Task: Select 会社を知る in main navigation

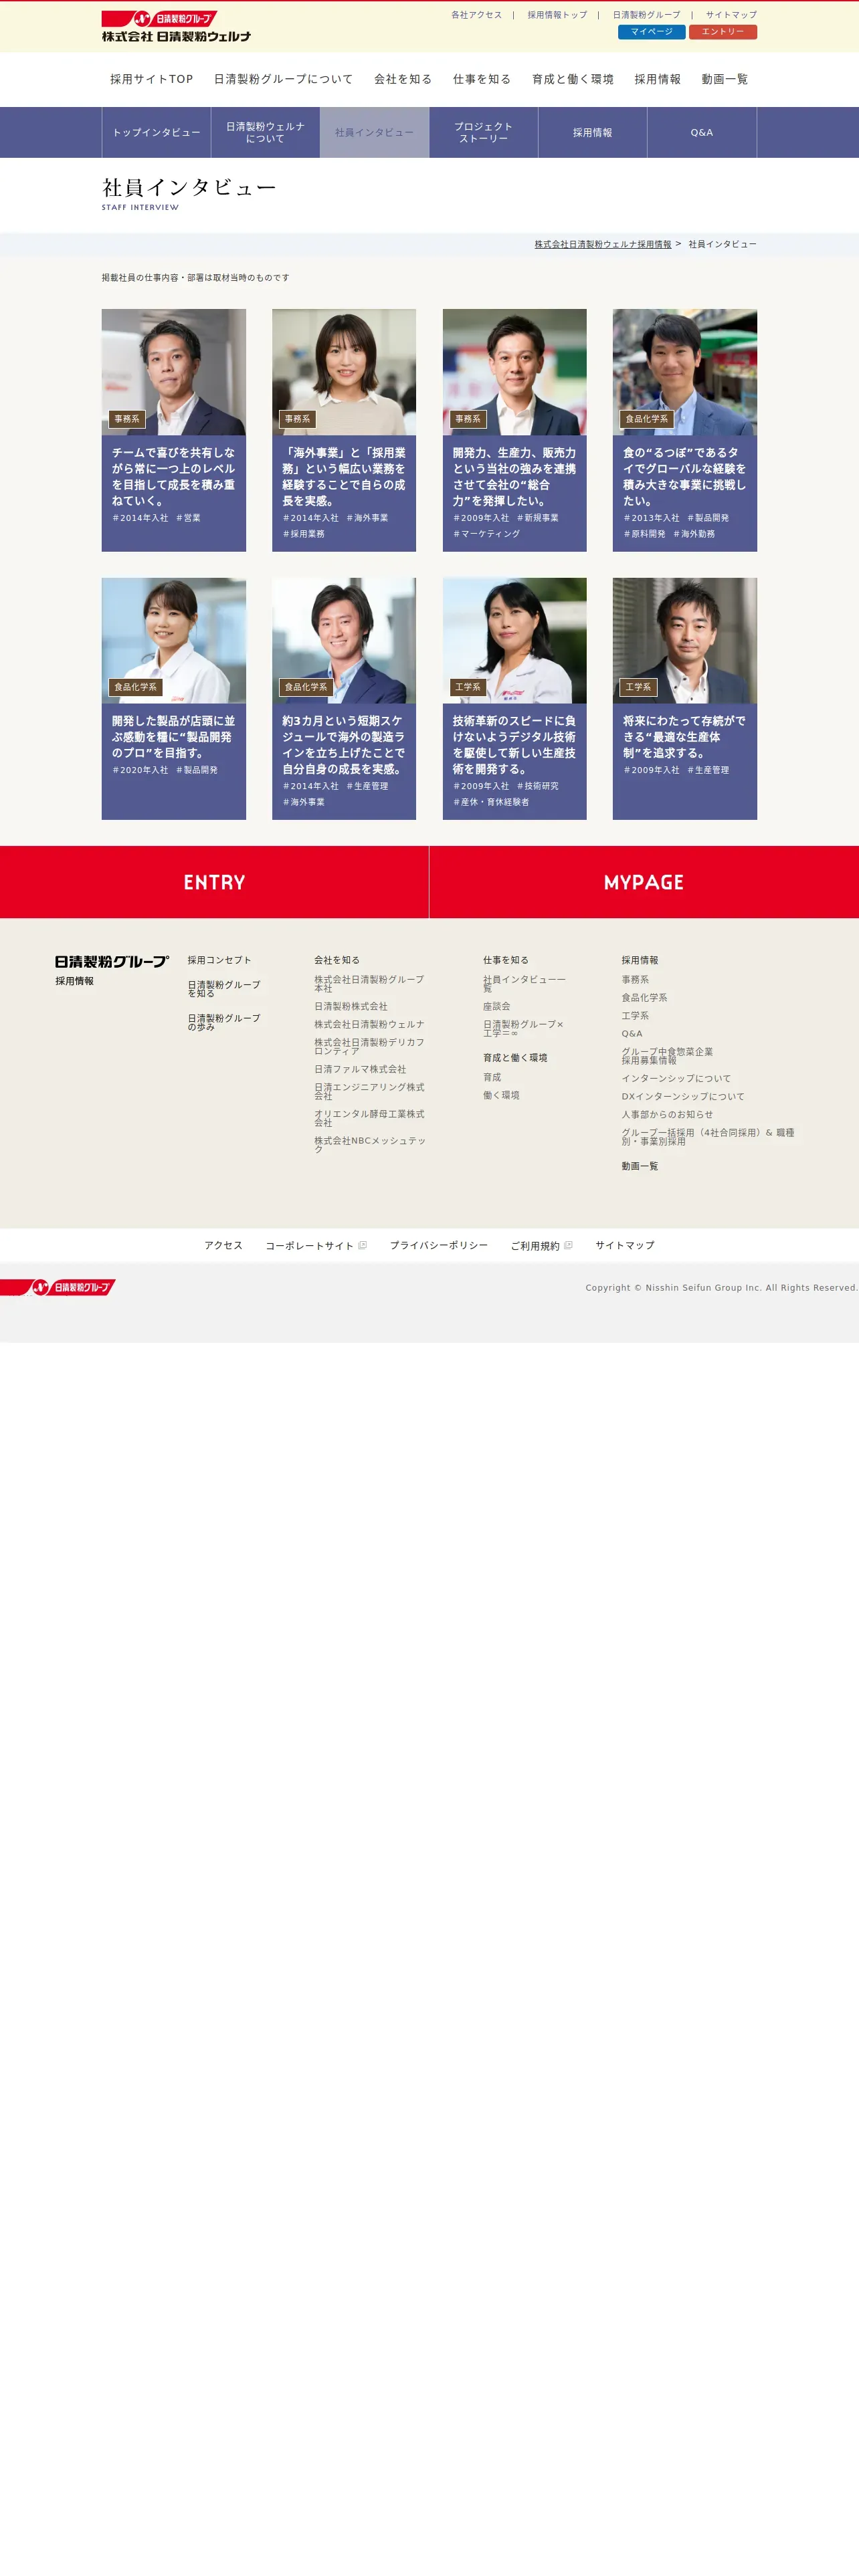Action: pyautogui.click(x=403, y=79)
